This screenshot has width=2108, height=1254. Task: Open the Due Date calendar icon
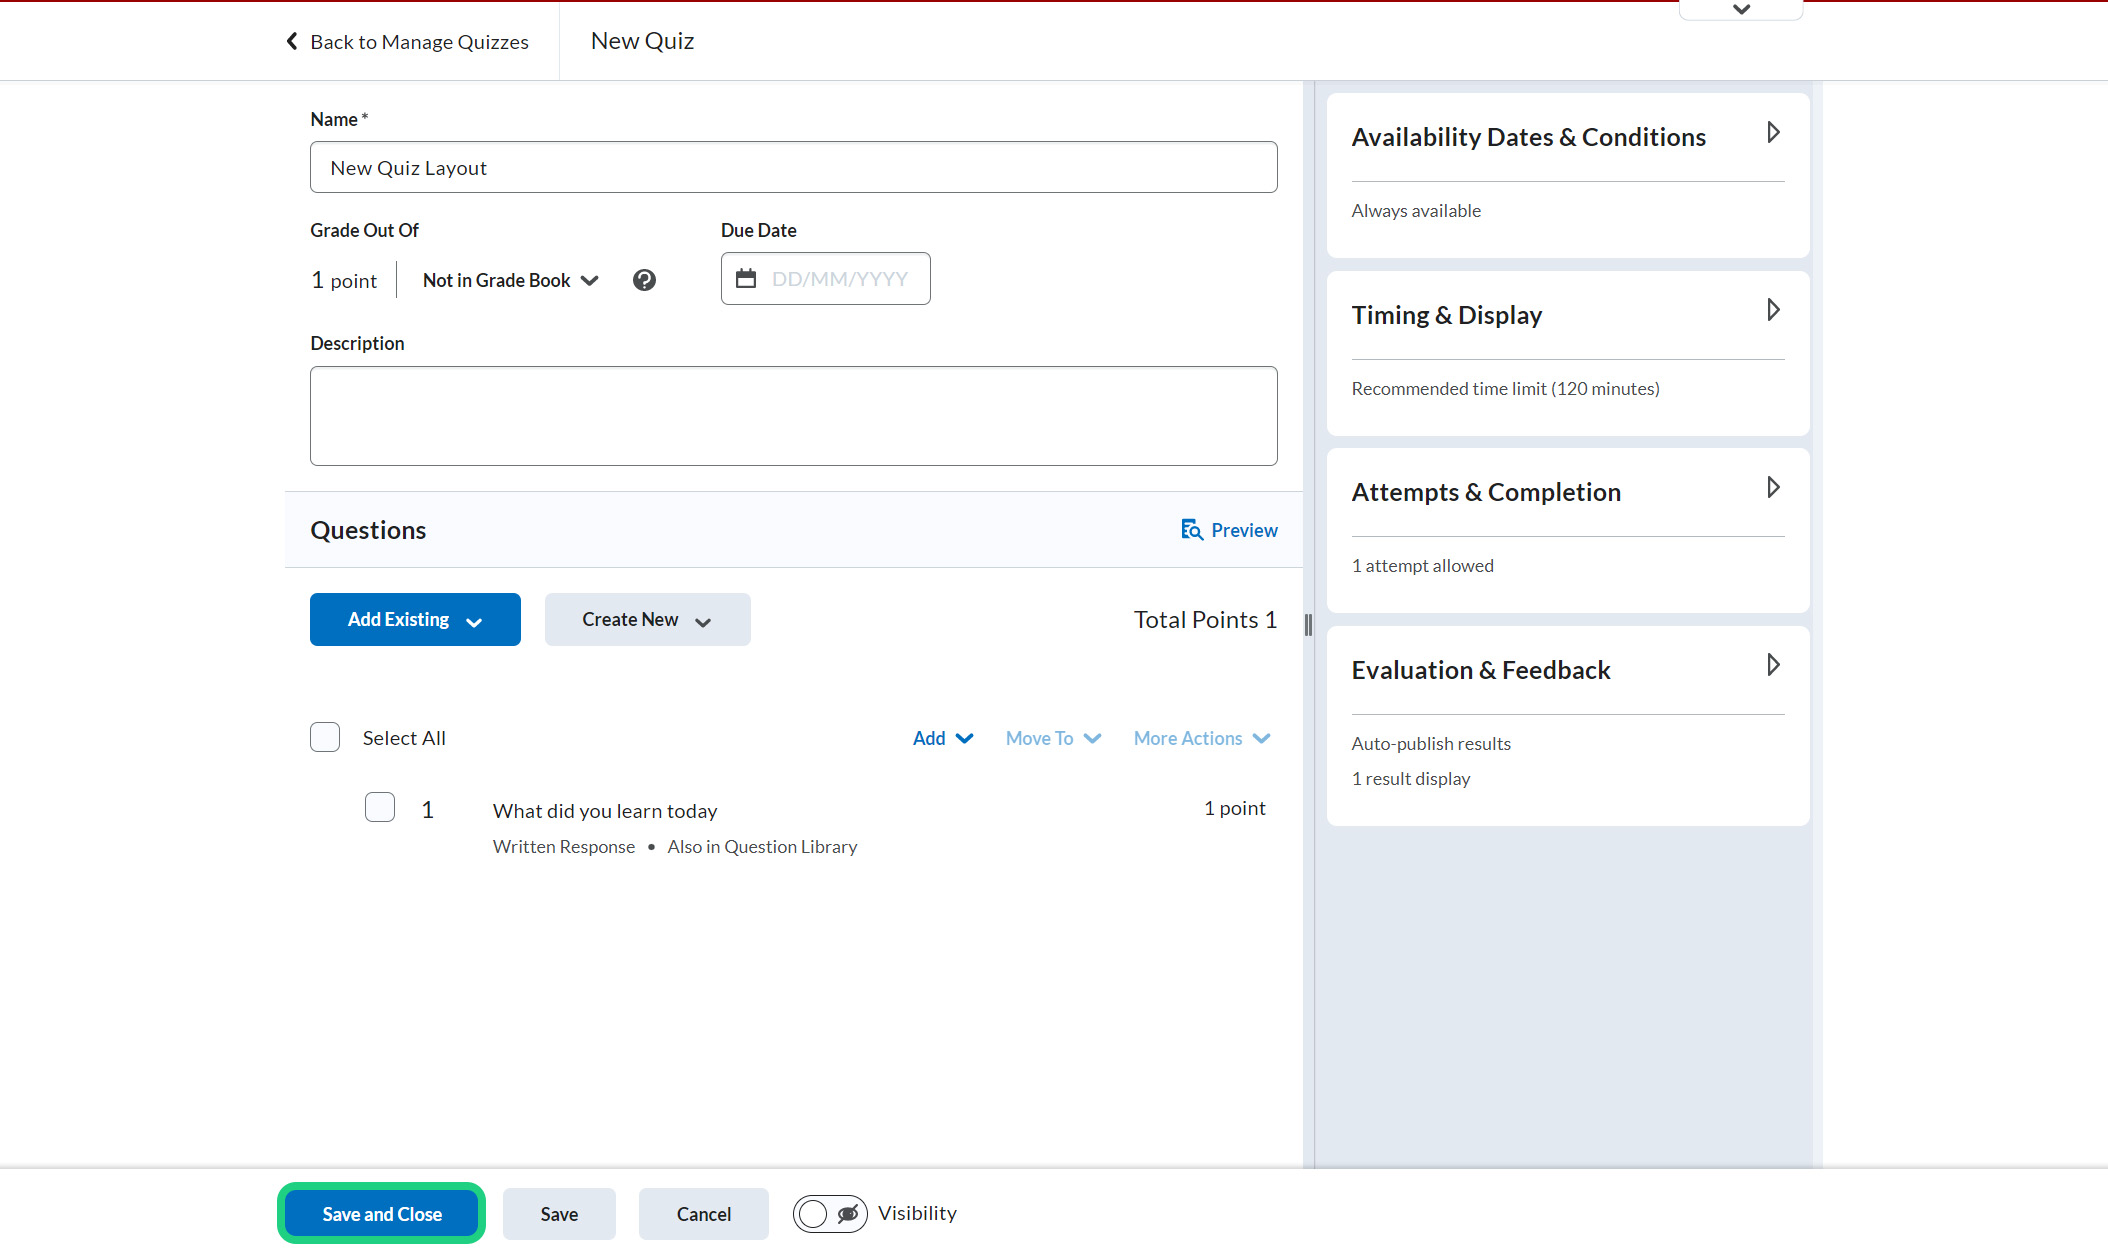(746, 279)
